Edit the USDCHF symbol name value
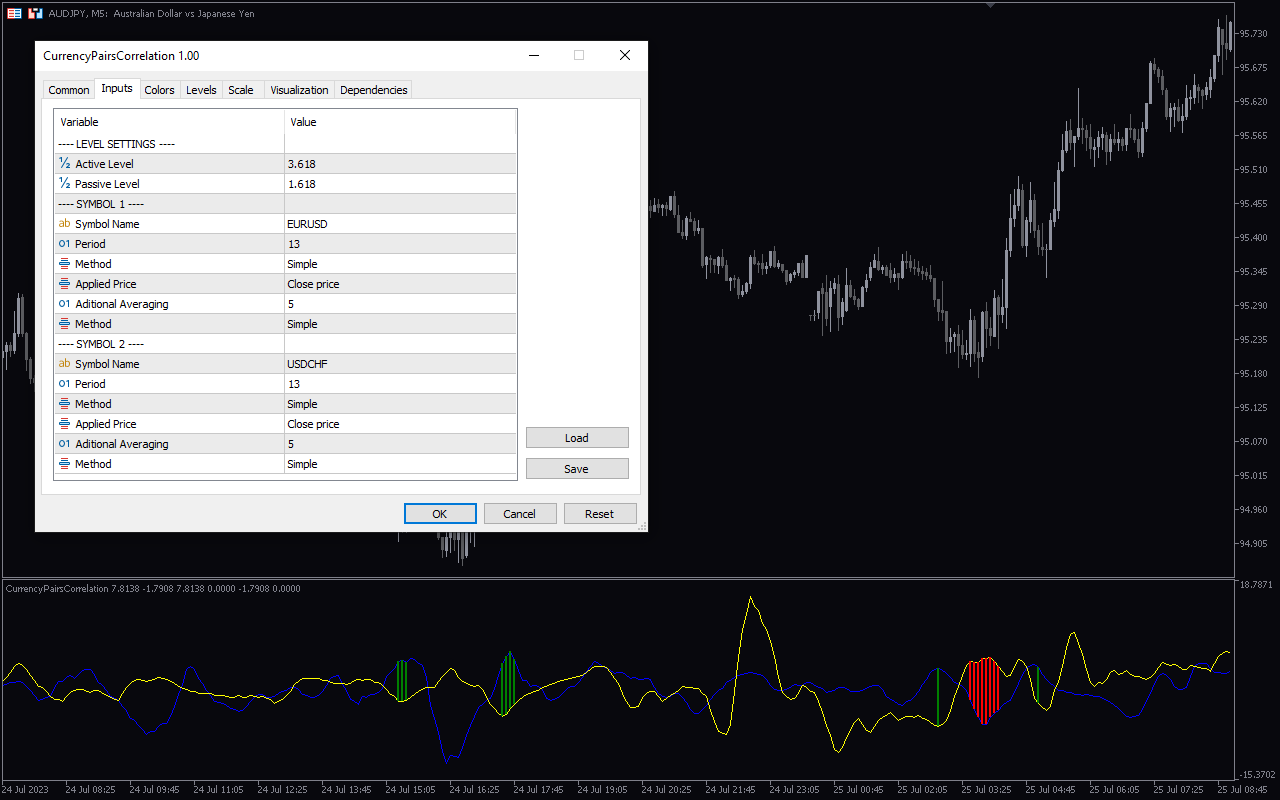 pos(400,364)
